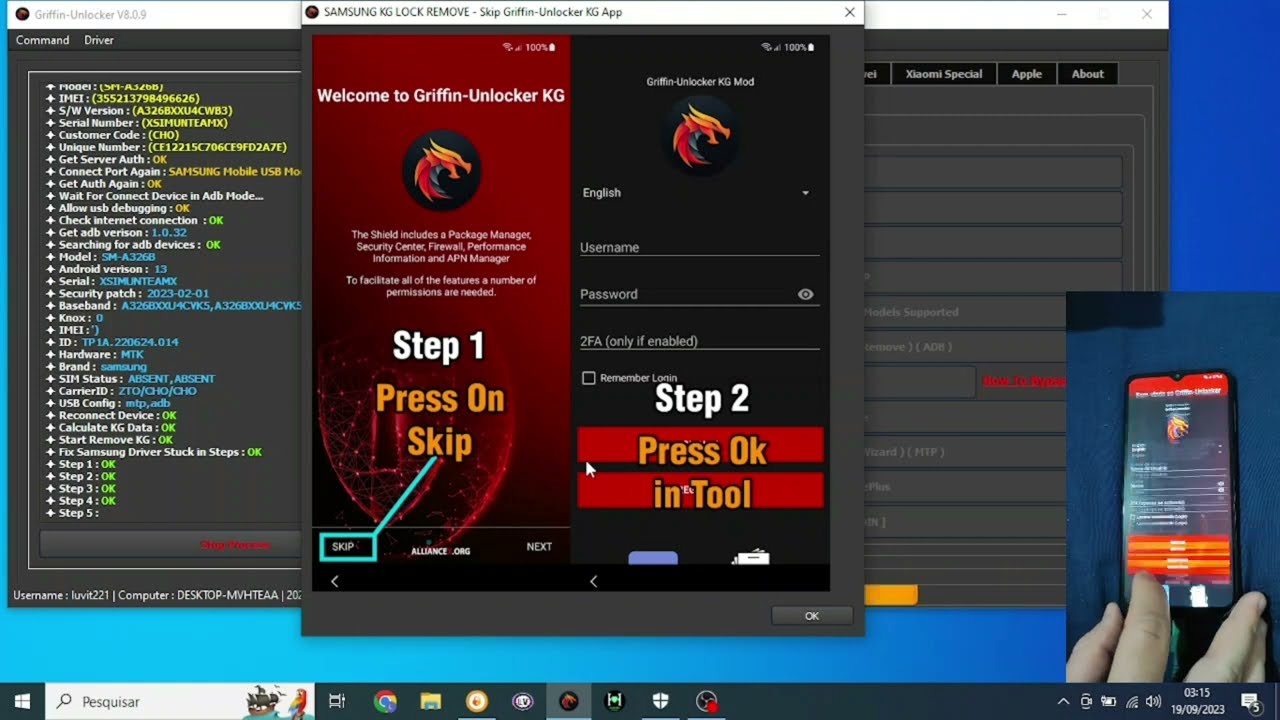
Task: Expand the English language dropdown
Action: pos(697,193)
